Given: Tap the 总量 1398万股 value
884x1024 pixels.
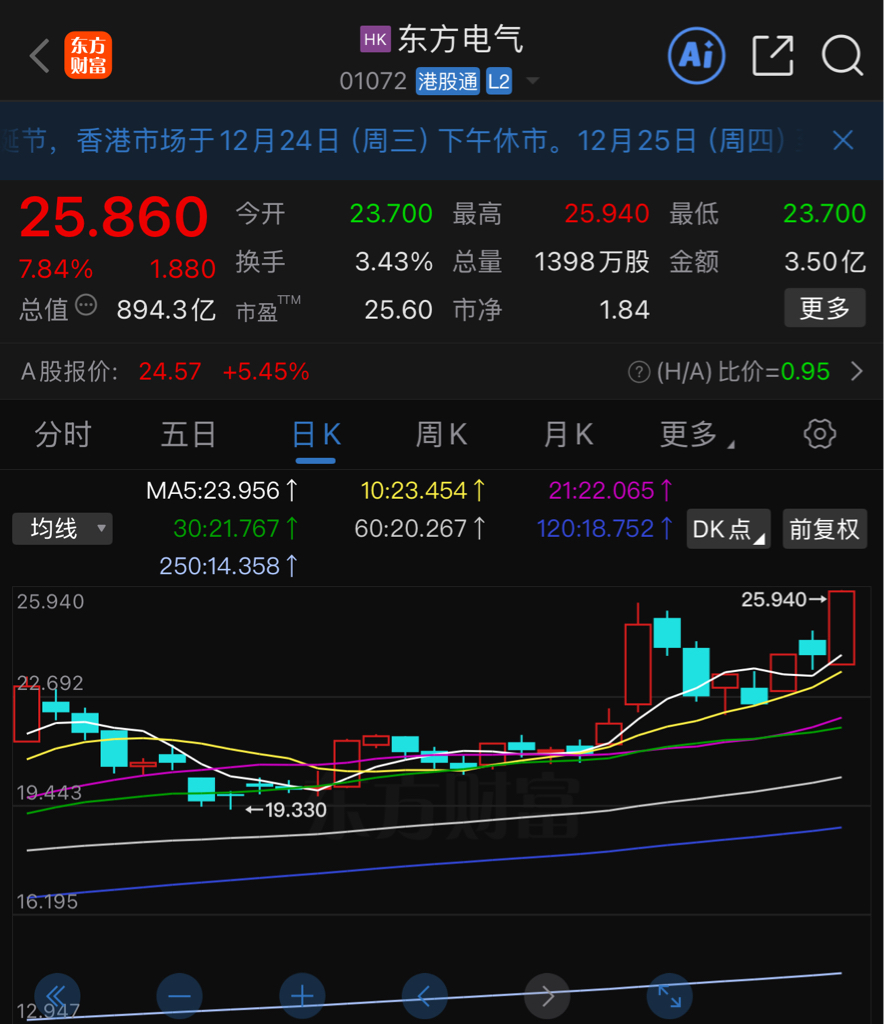Looking at the screenshot, I should pos(592,262).
